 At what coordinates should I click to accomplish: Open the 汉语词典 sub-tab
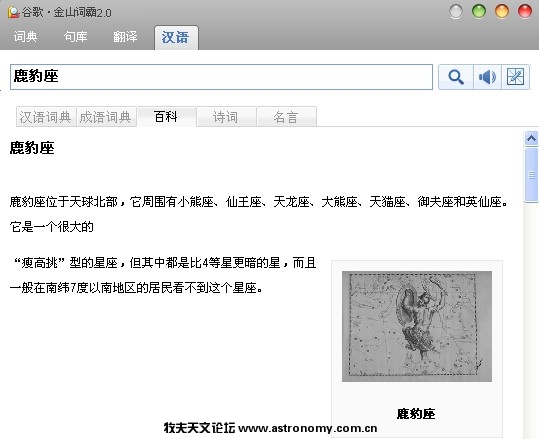point(46,117)
